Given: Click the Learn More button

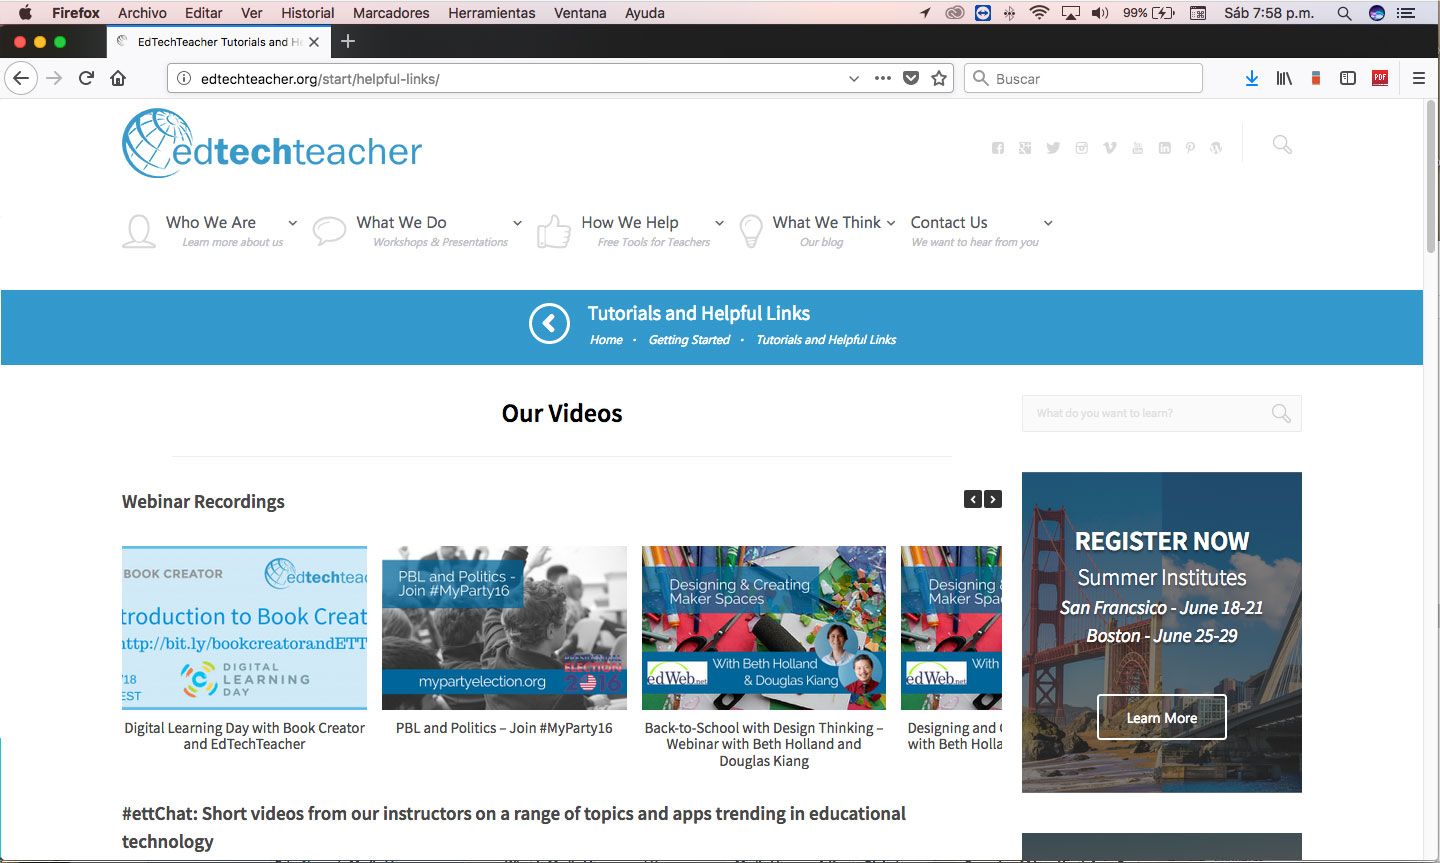Looking at the screenshot, I should tap(1162, 718).
